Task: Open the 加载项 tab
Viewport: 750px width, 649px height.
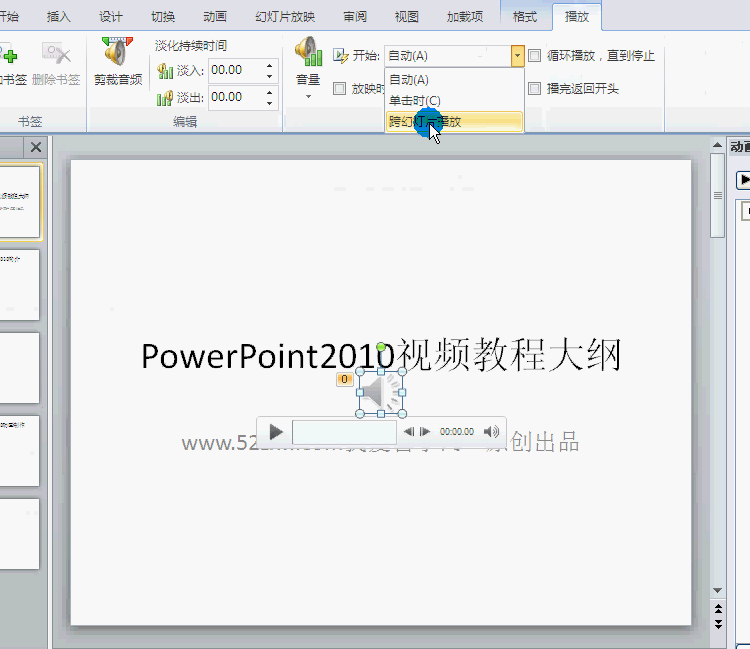Action: point(465,17)
